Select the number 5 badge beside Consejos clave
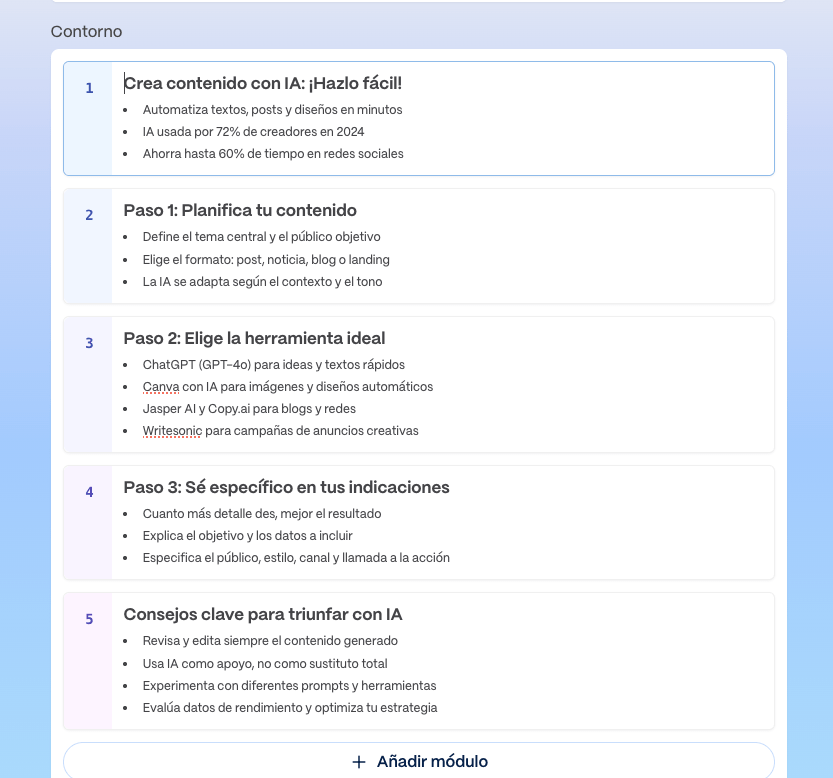Image resolution: width=833 pixels, height=778 pixels. pyautogui.click(x=89, y=620)
